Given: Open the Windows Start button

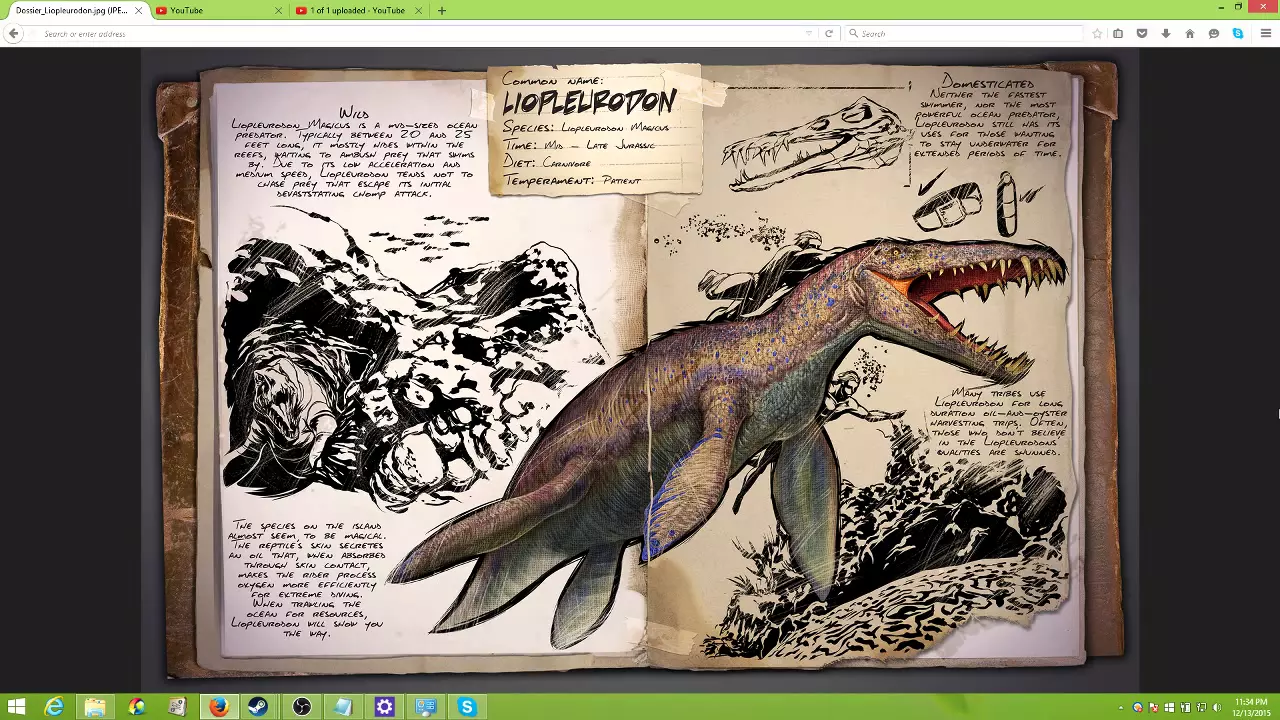Looking at the screenshot, I should coord(16,707).
